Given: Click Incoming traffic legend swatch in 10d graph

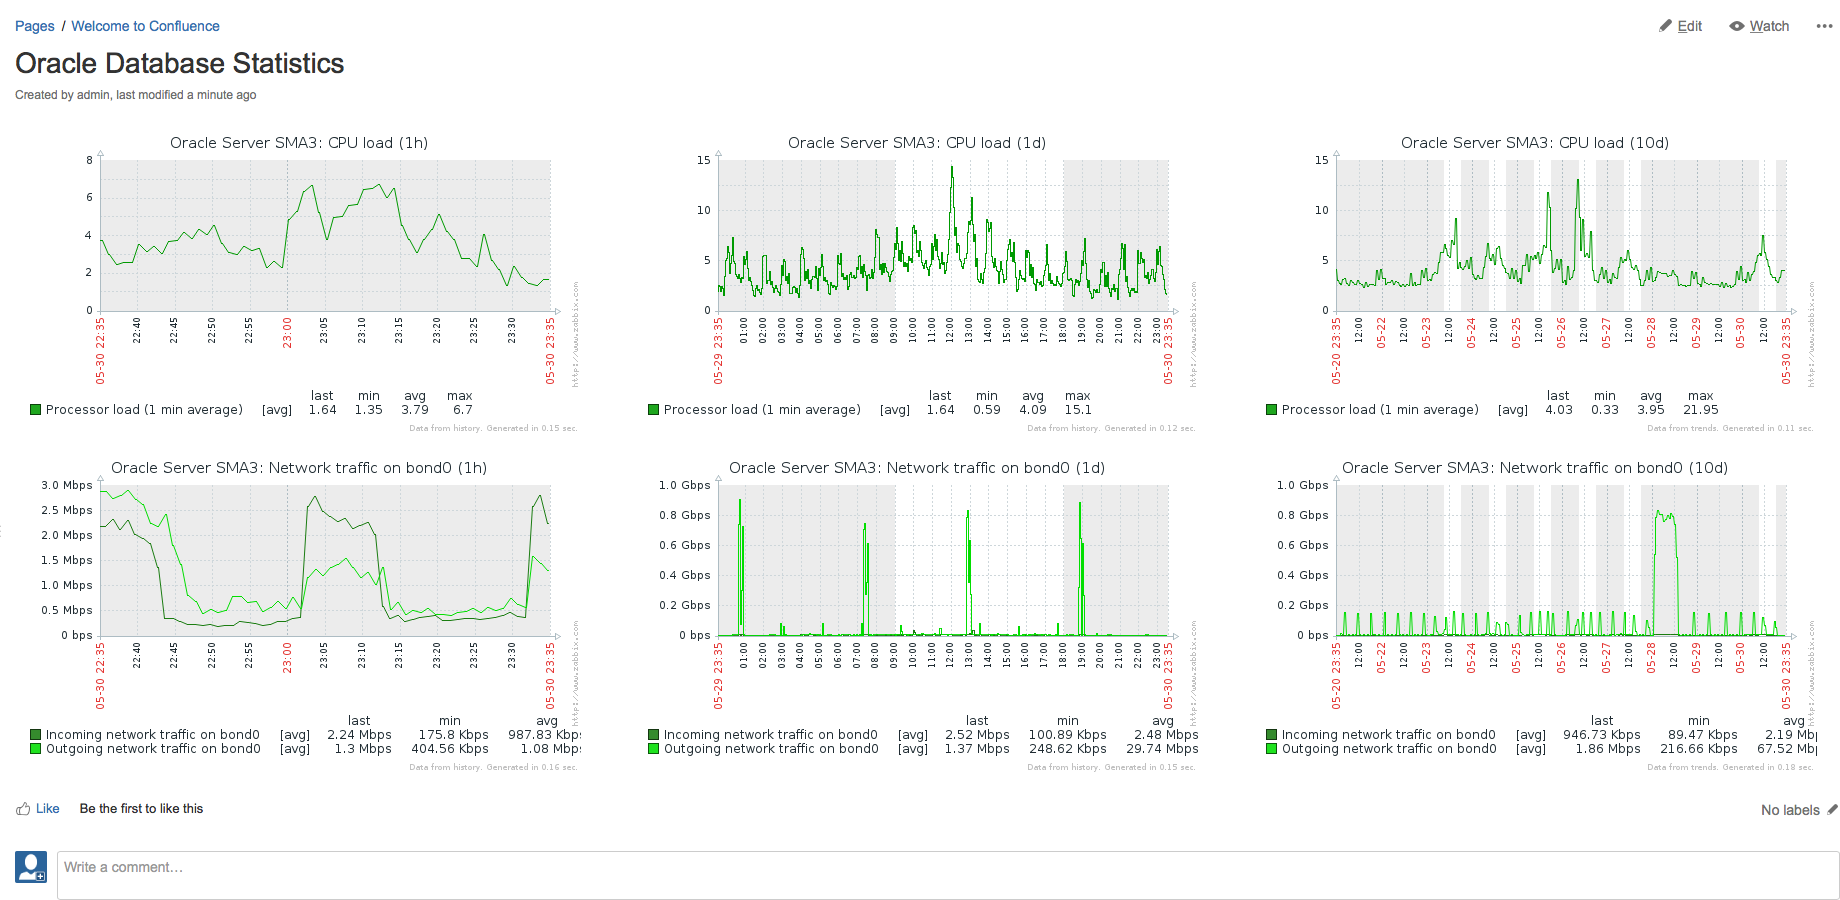Looking at the screenshot, I should 1271,734.
